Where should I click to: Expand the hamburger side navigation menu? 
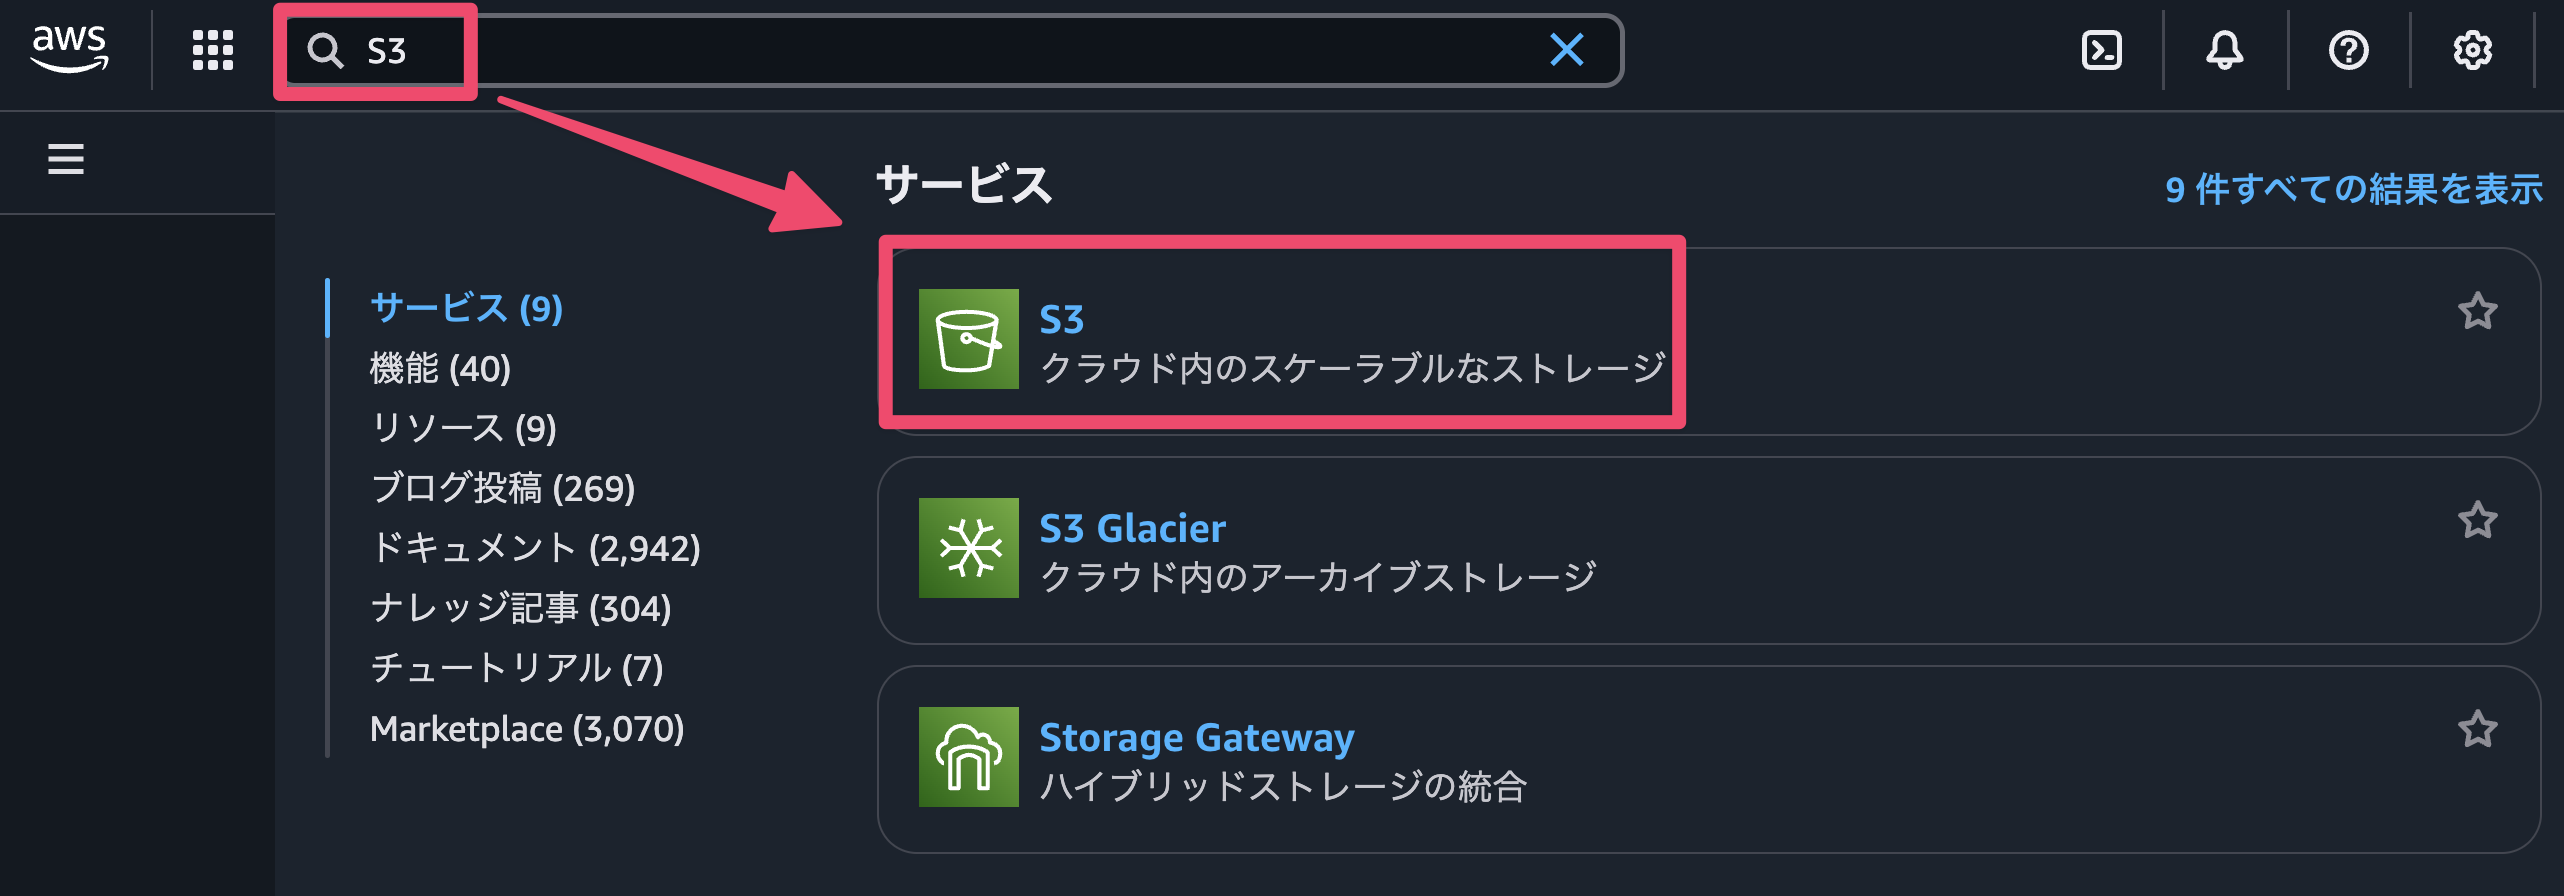click(66, 159)
